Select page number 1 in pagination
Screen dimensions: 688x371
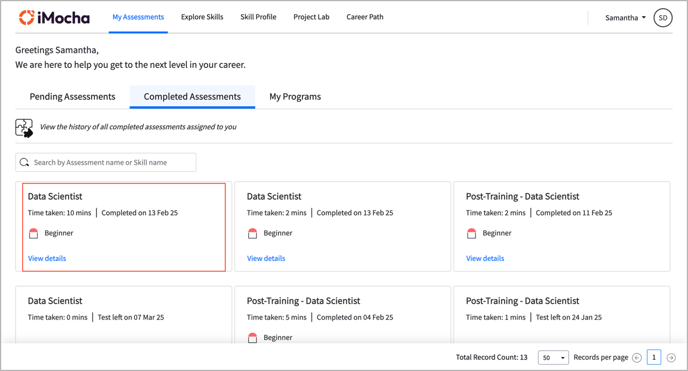(654, 357)
